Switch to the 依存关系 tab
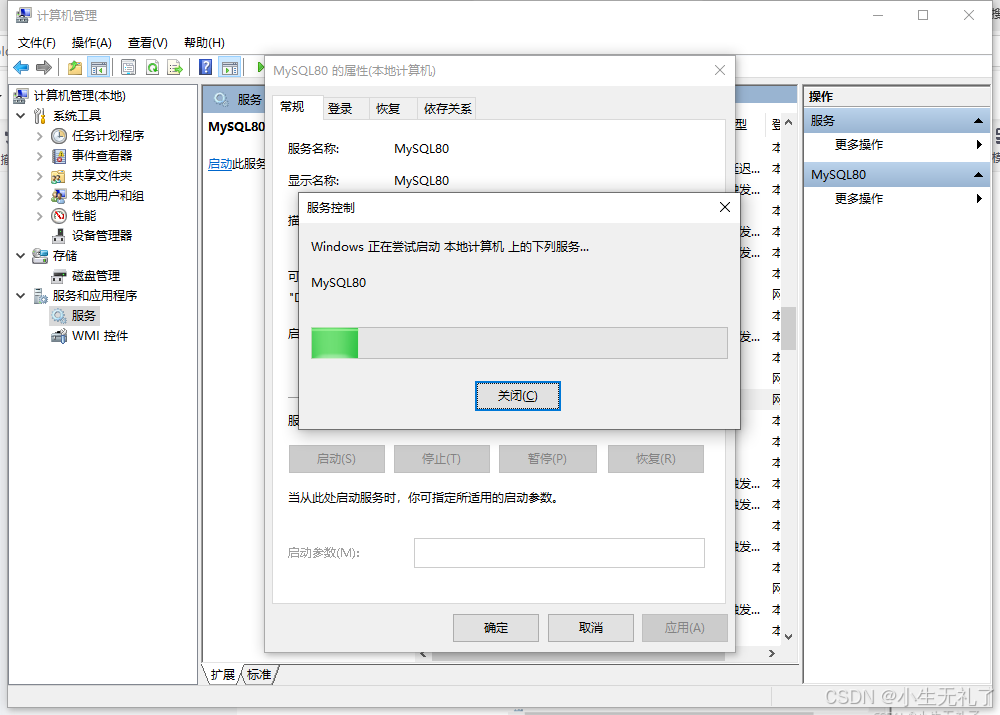Image resolution: width=1000 pixels, height=715 pixels. (448, 109)
